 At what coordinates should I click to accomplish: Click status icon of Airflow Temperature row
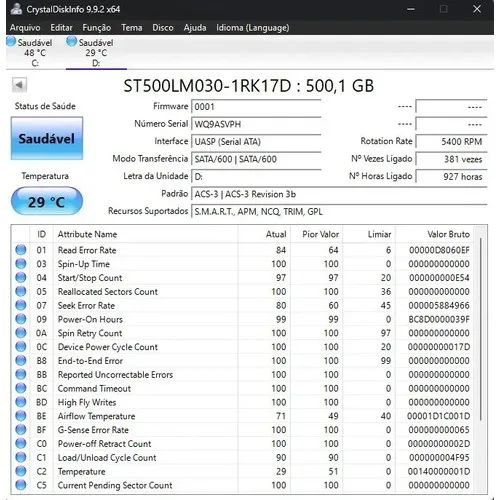tap(21, 416)
